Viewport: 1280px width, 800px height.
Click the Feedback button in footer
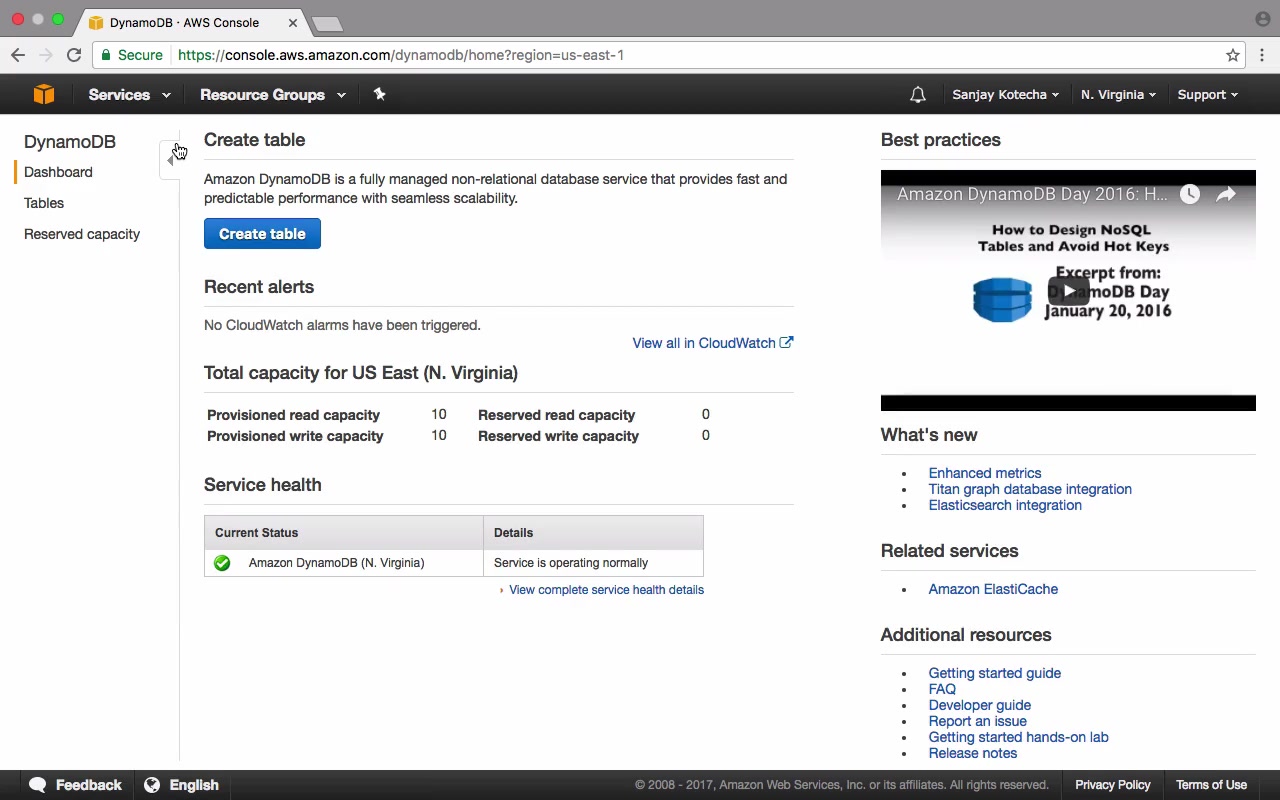pyautogui.click(x=76, y=785)
